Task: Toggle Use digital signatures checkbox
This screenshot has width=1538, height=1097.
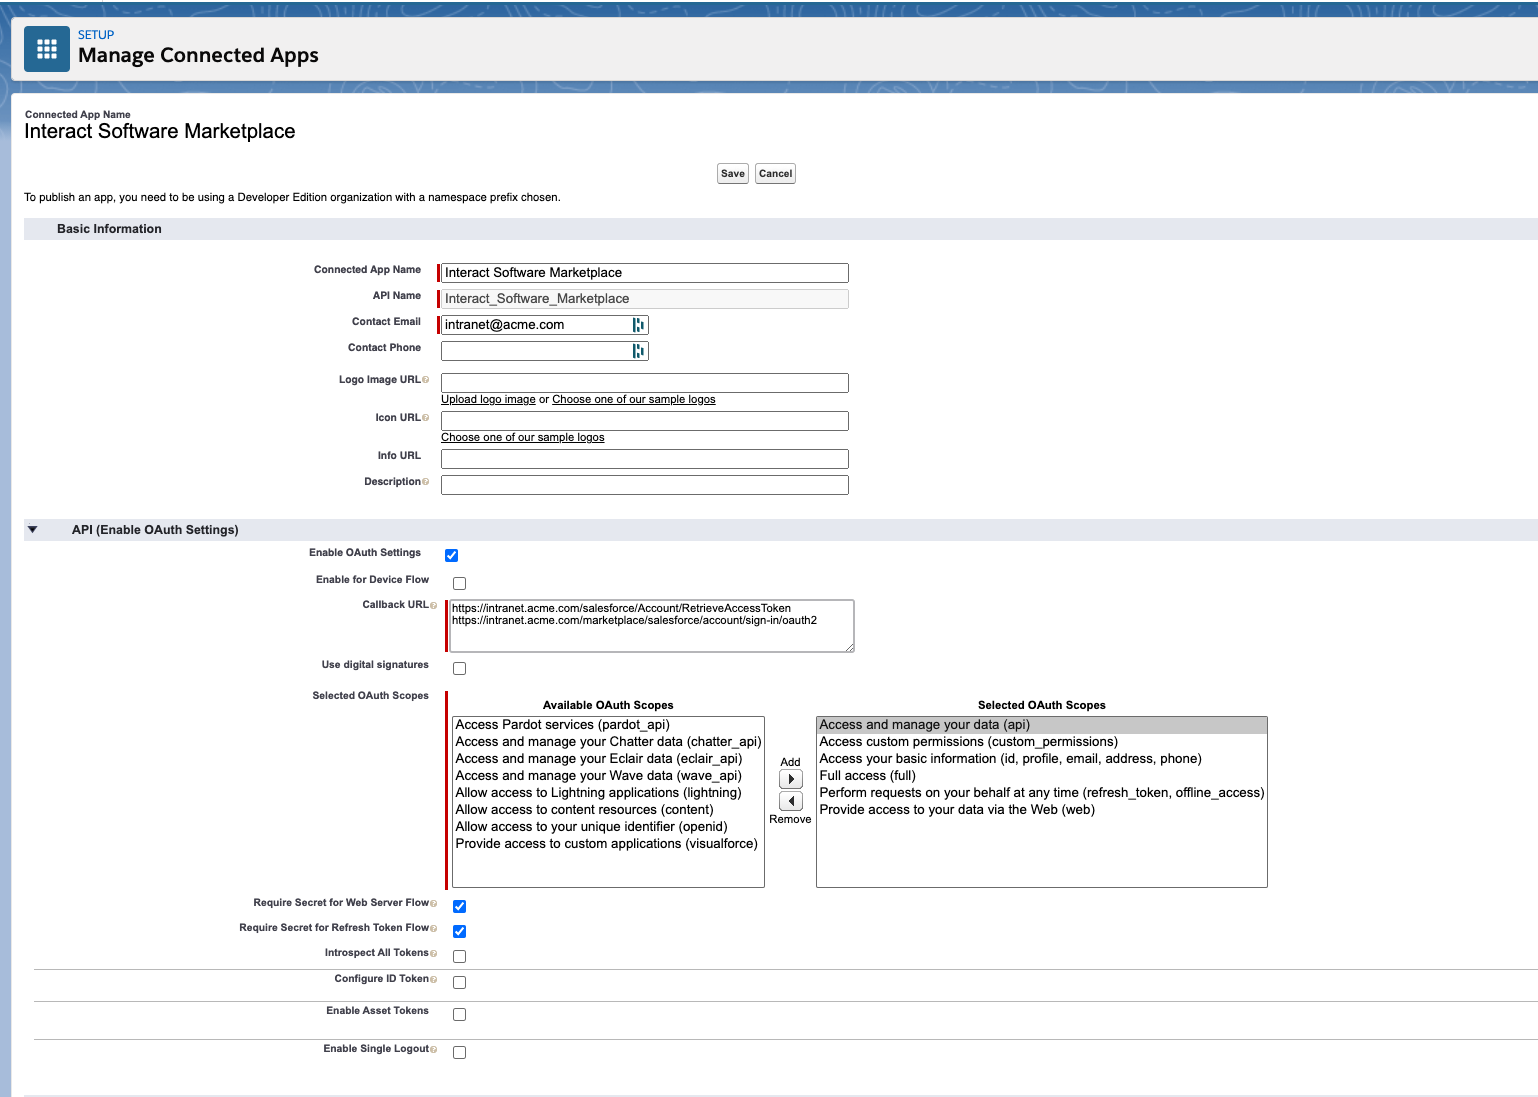Action: click(460, 668)
